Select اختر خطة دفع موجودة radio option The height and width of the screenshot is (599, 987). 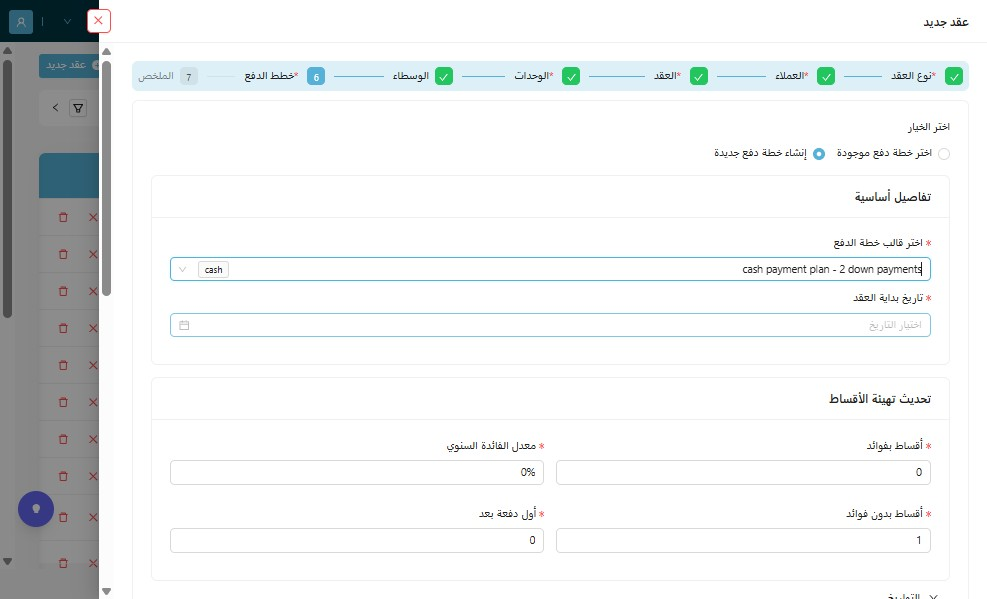944,154
